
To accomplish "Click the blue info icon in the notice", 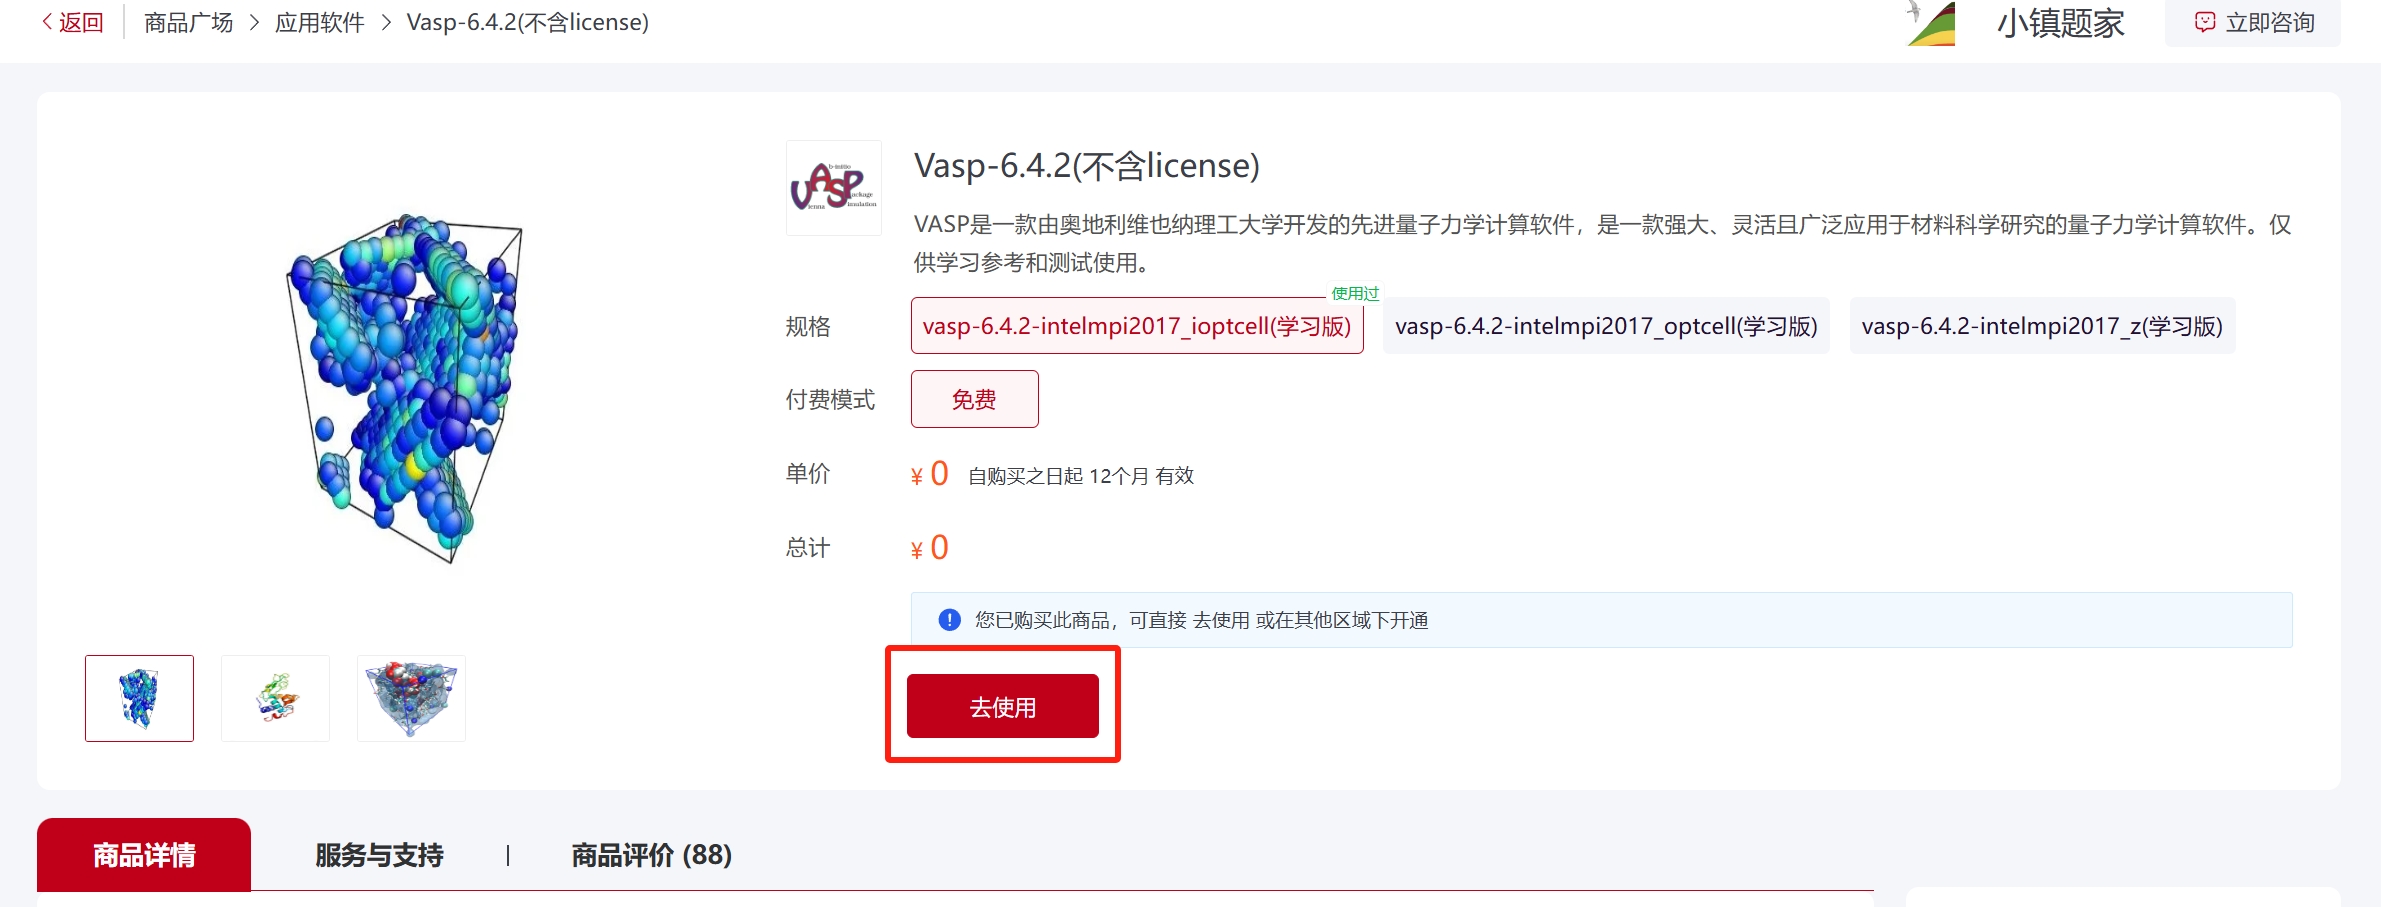I will click(949, 620).
